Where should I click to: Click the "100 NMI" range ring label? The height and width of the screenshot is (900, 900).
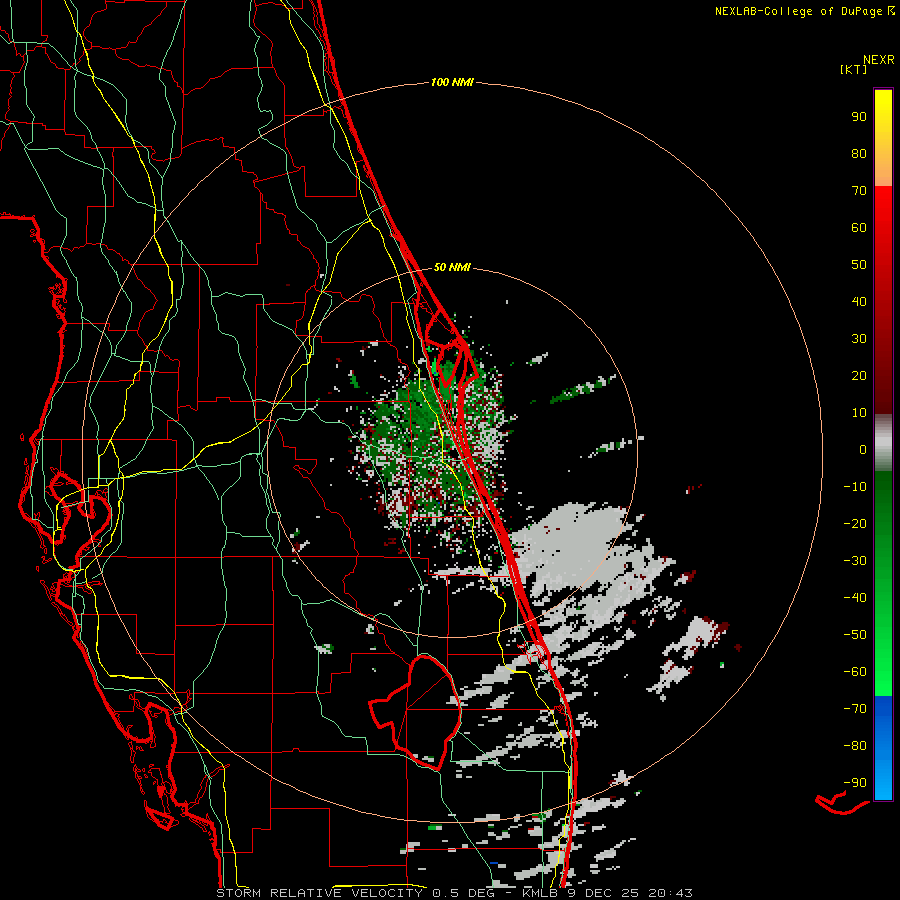(x=452, y=83)
